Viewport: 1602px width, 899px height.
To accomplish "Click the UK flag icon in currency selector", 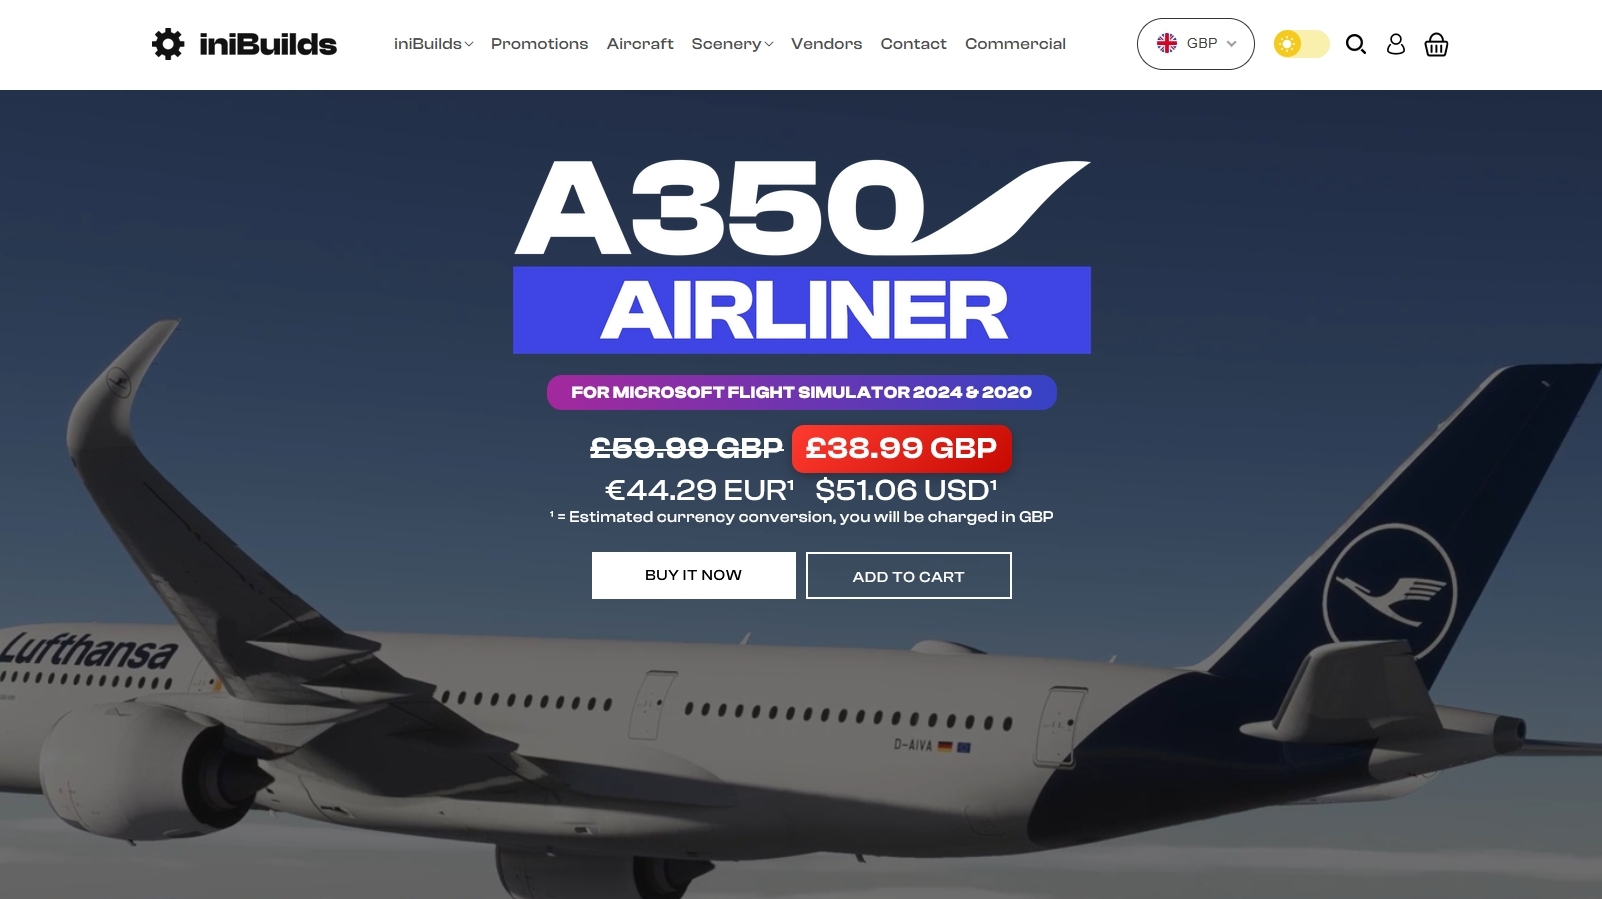I will pos(1167,43).
